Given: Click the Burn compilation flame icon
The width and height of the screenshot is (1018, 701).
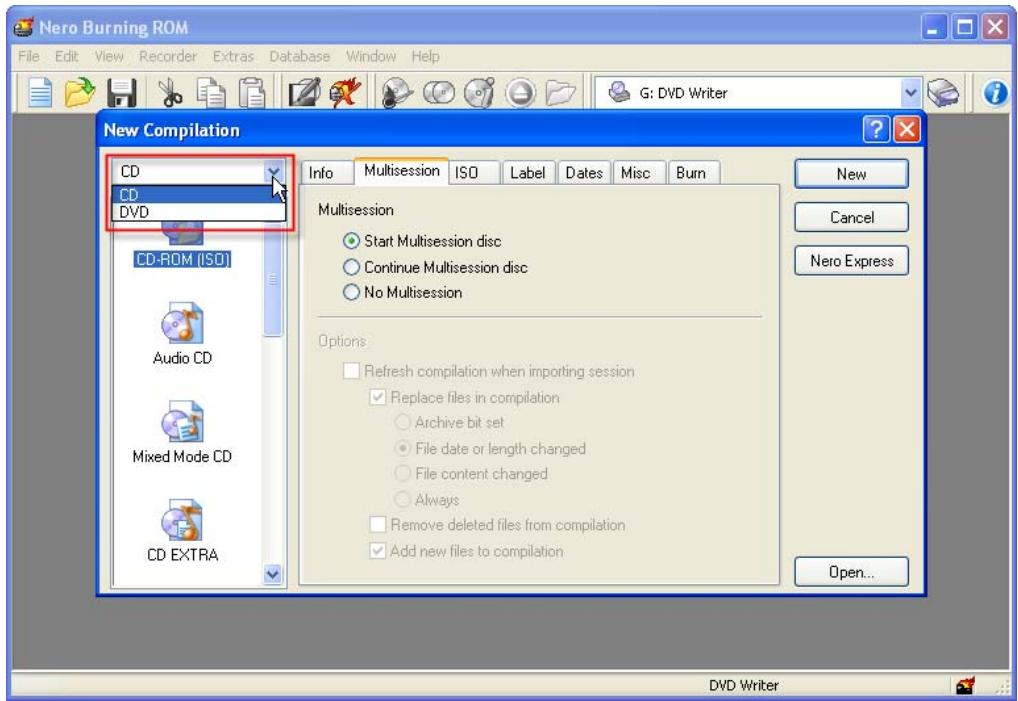Looking at the screenshot, I should click(x=345, y=92).
